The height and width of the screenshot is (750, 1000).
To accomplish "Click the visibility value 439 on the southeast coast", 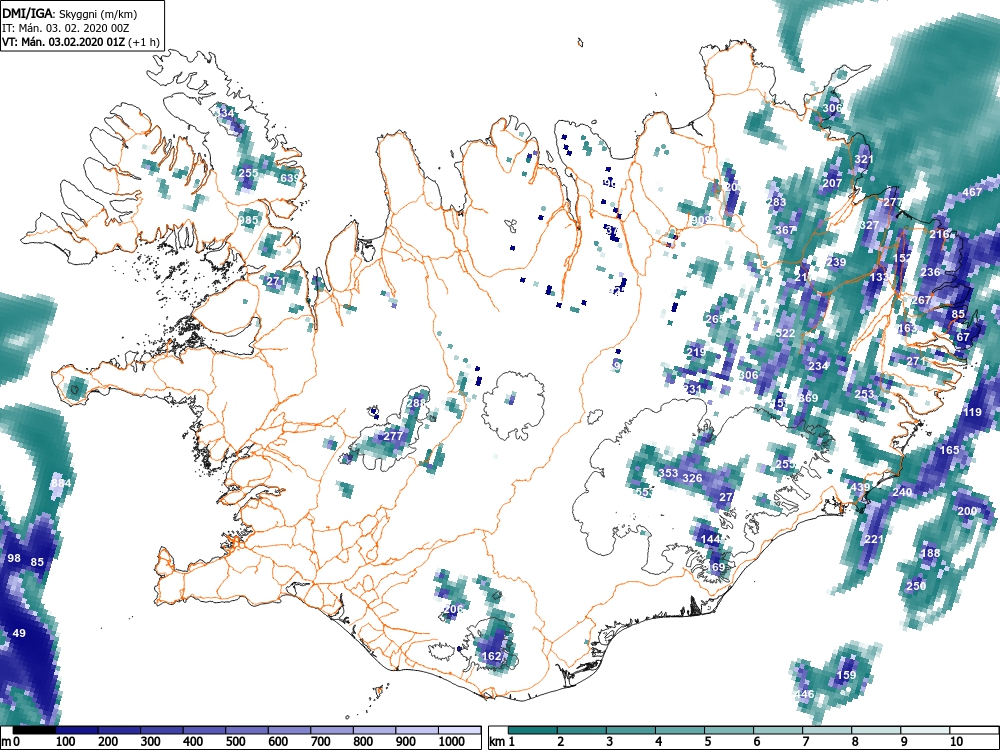I will pyautogui.click(x=860, y=487).
